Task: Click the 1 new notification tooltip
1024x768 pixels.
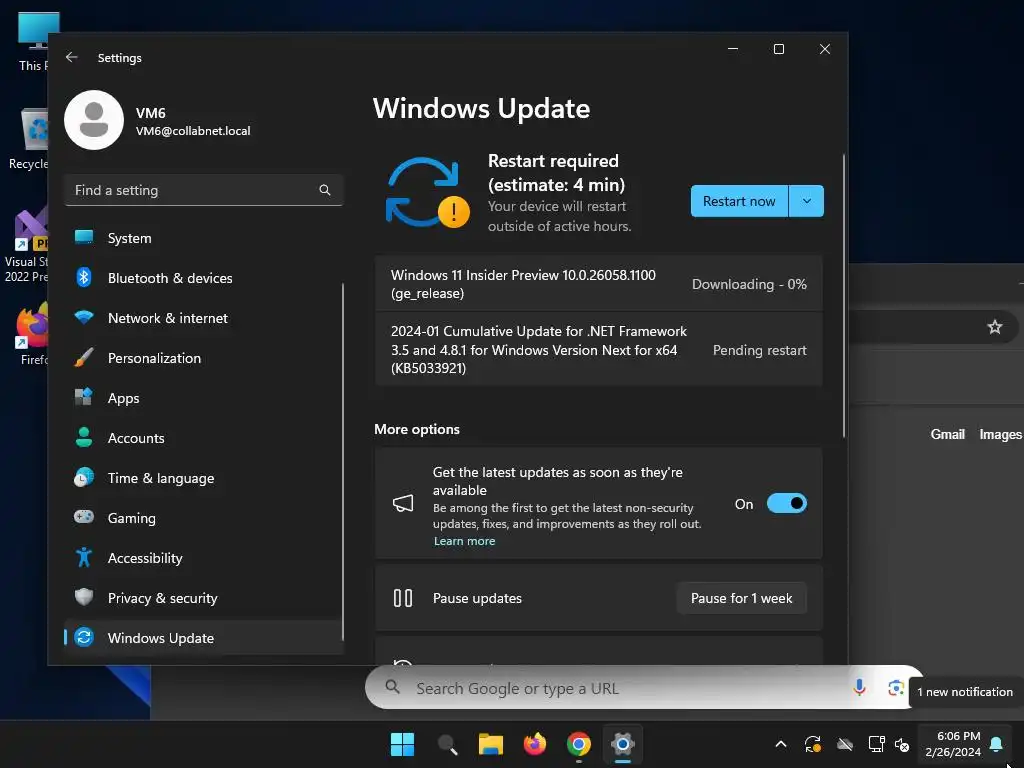Action: [965, 692]
